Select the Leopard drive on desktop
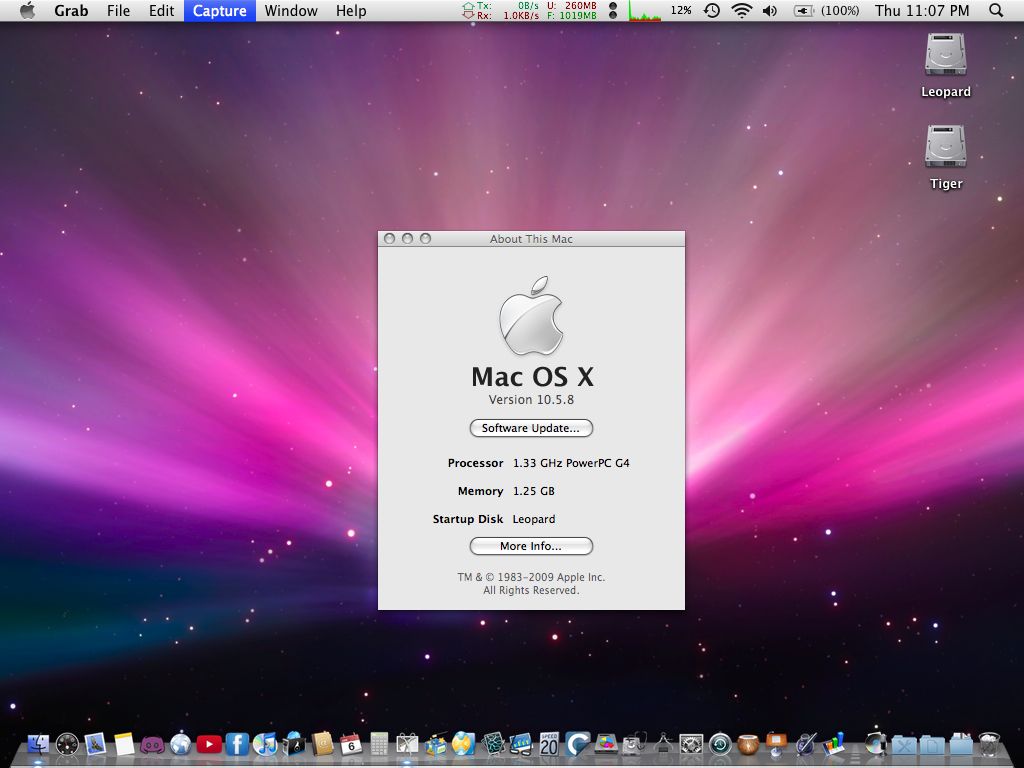The height and width of the screenshot is (768, 1024). pos(946,65)
